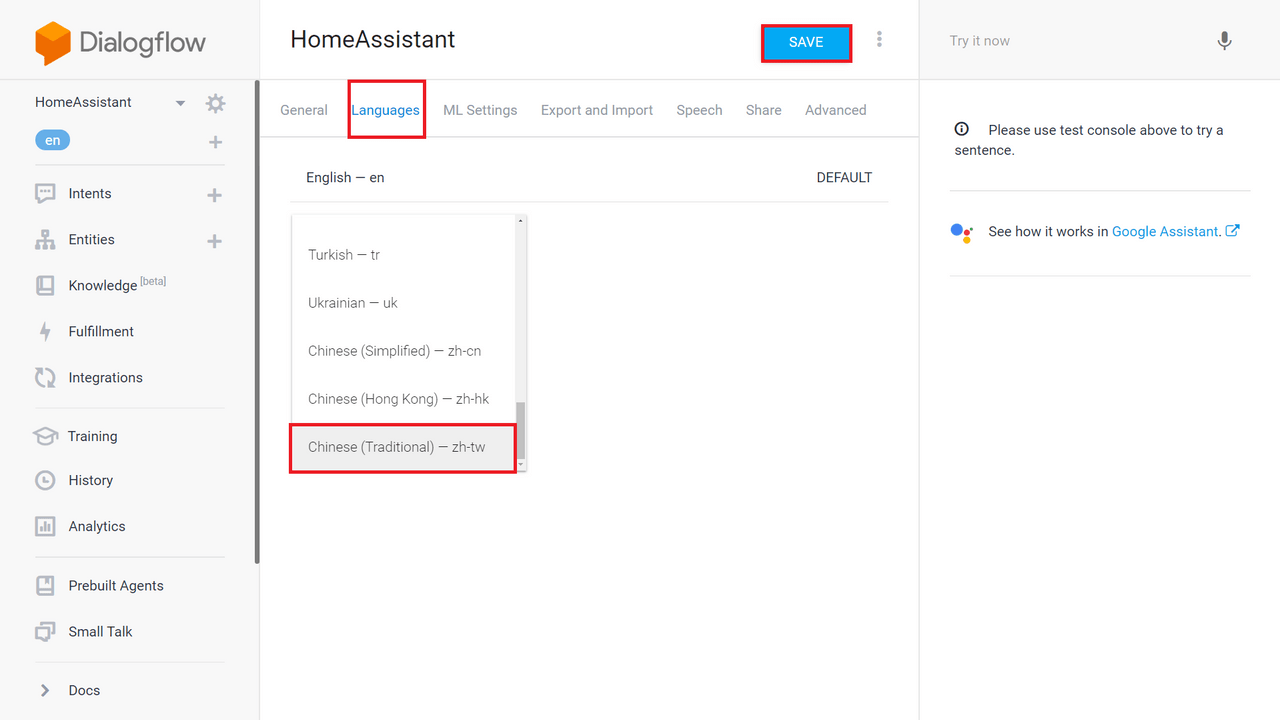Open Training in the sidebar
Viewport: 1280px width, 720px height.
93,436
